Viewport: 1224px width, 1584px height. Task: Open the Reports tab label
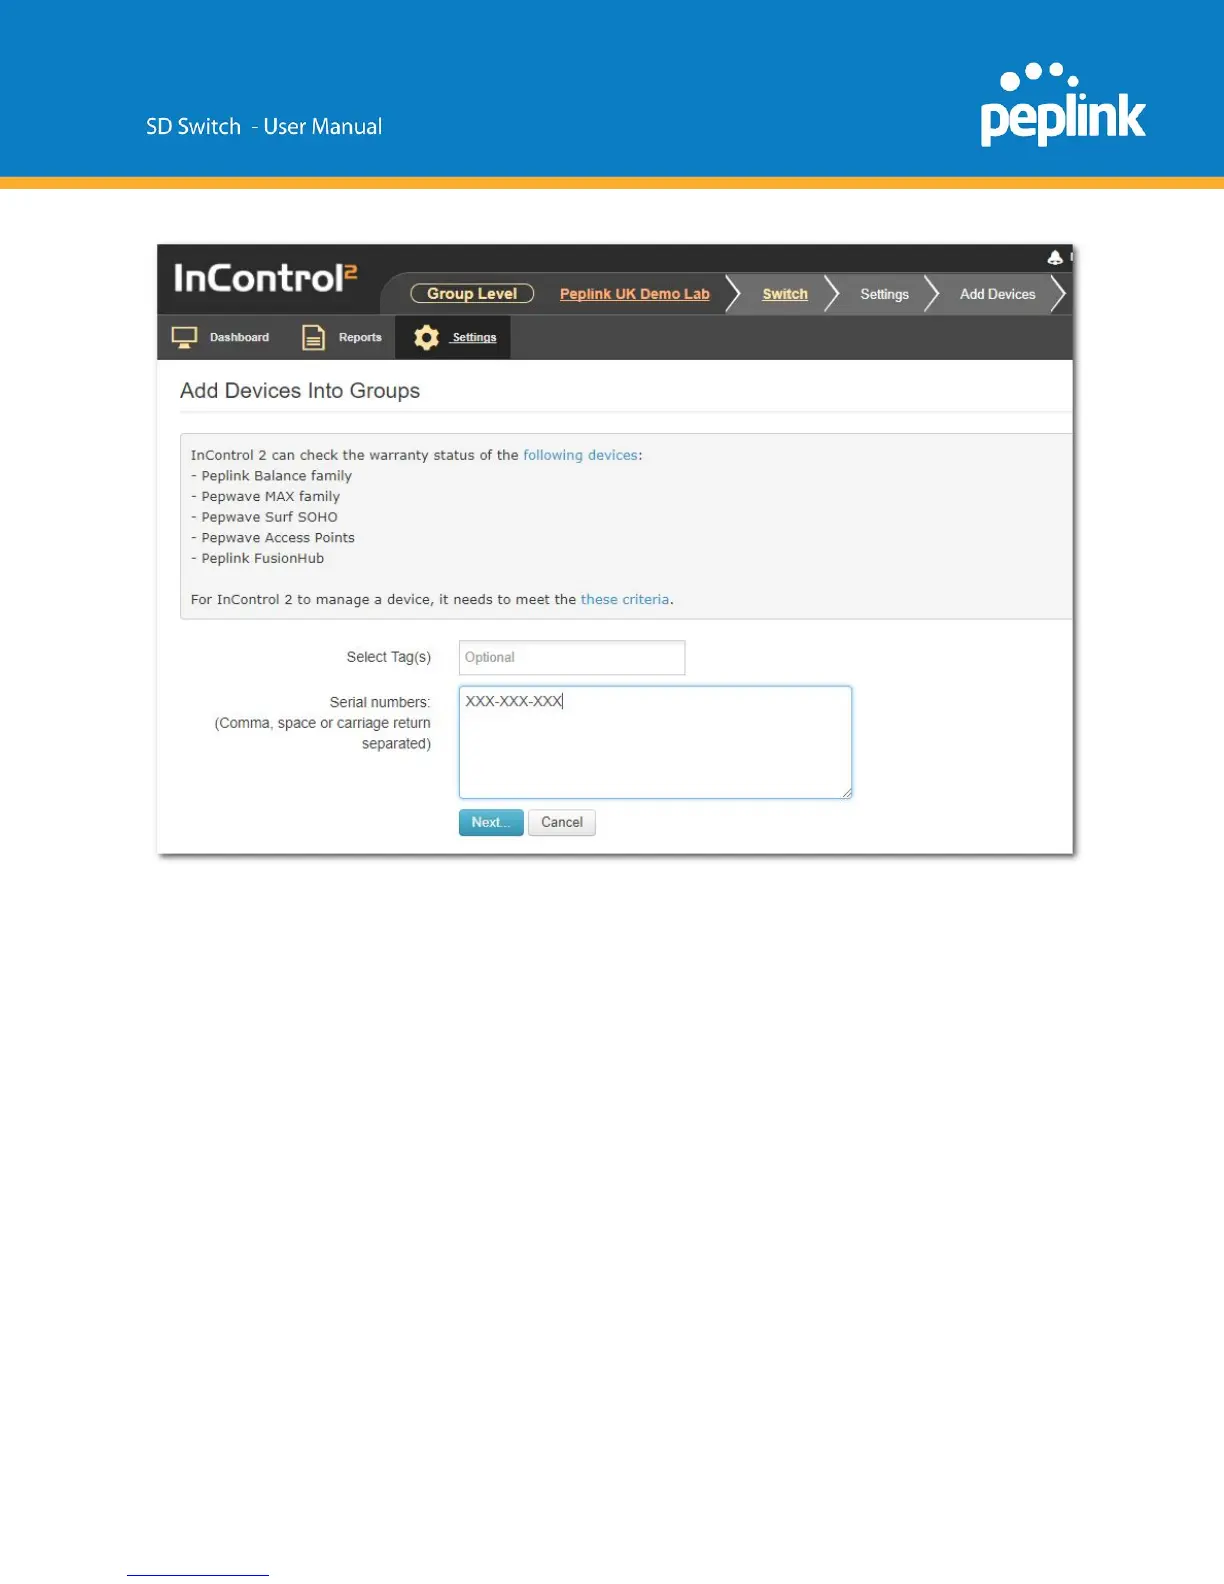[360, 338]
